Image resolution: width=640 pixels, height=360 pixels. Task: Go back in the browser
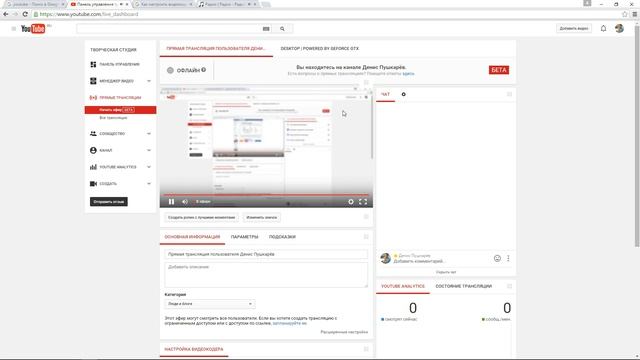pyautogui.click(x=6, y=14)
